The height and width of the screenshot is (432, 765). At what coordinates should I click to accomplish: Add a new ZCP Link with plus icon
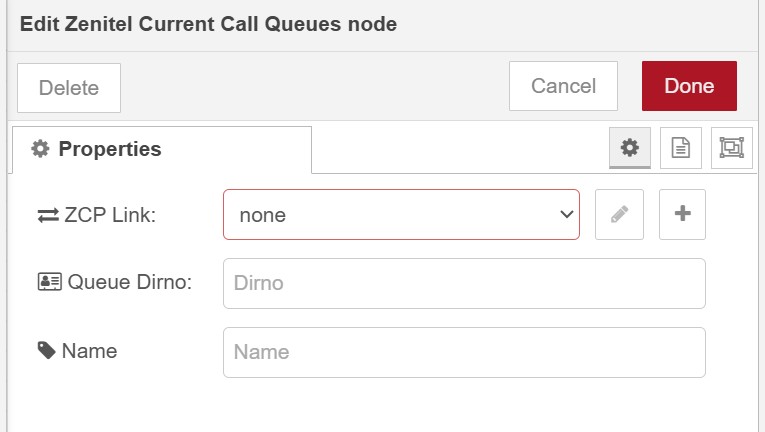coord(682,214)
